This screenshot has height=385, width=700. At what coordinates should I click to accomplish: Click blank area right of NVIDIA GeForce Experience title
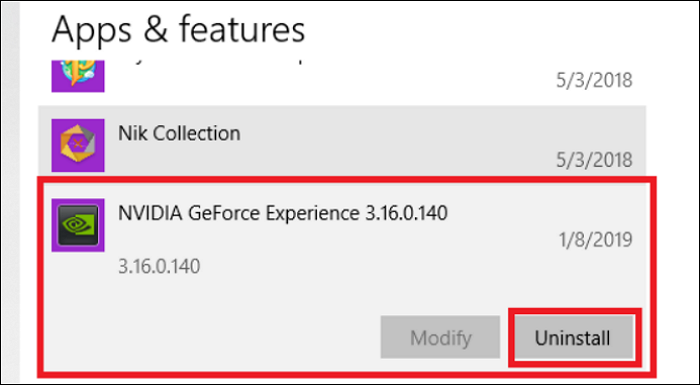[x=536, y=213]
